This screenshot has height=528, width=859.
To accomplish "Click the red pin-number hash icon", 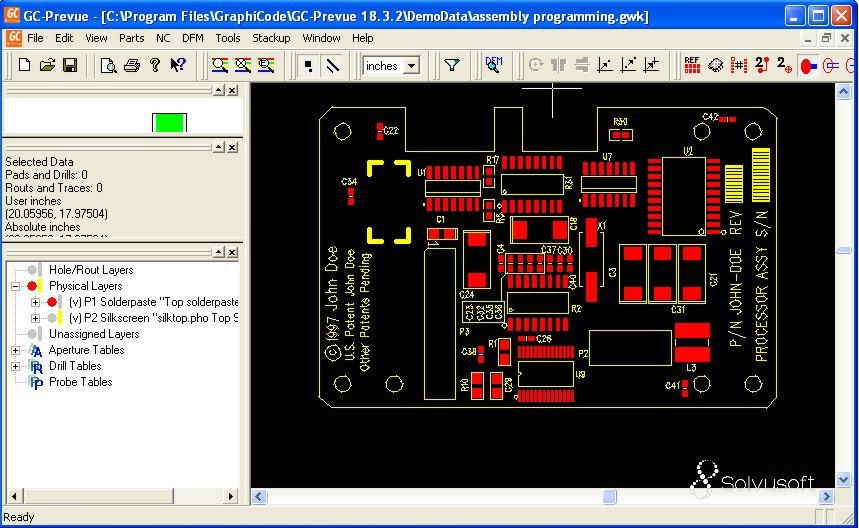I will [x=738, y=65].
